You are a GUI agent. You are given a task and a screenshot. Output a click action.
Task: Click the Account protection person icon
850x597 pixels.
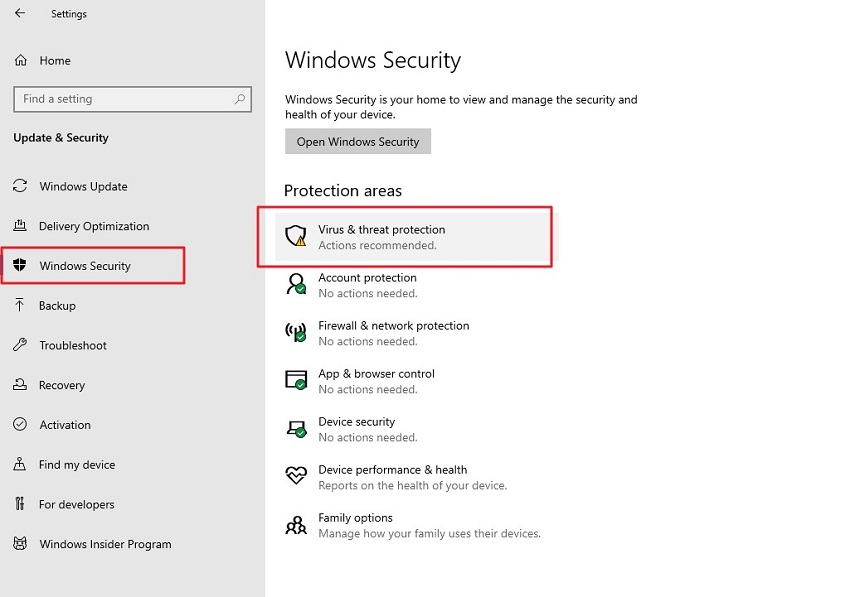click(x=295, y=285)
